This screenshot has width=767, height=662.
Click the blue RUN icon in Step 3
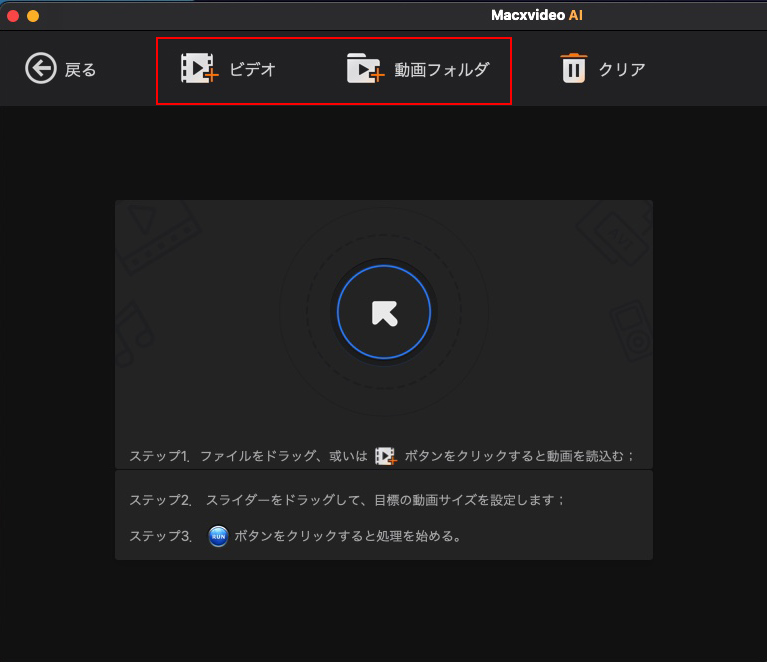click(x=218, y=536)
